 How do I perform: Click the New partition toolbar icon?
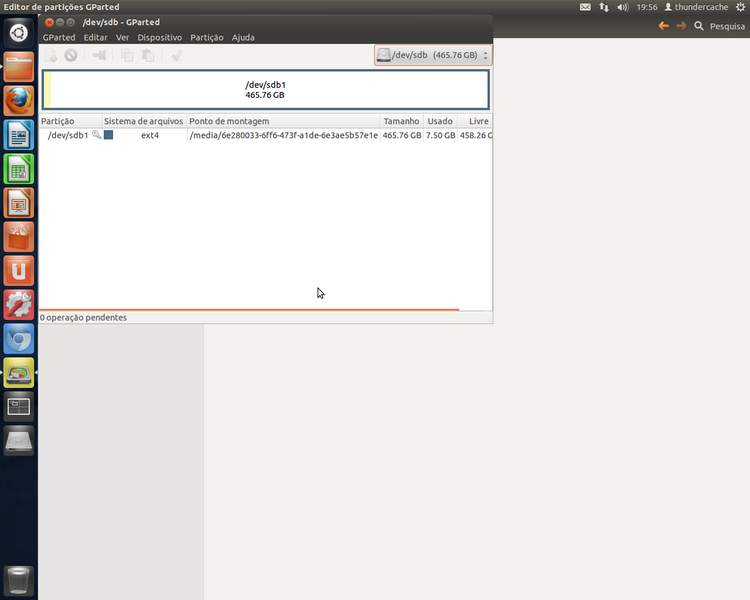tap(51, 56)
